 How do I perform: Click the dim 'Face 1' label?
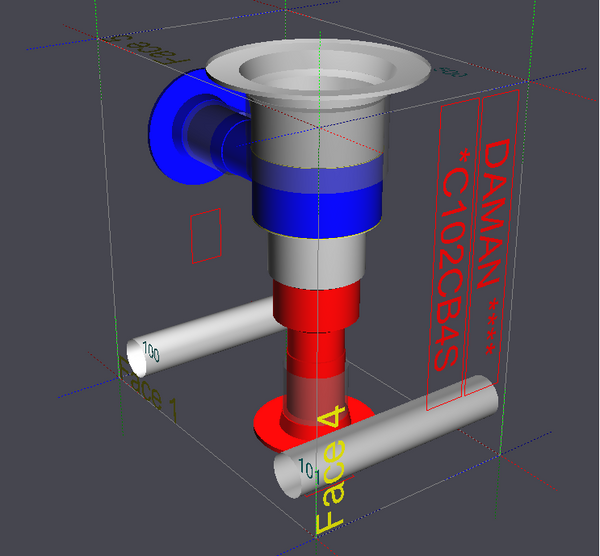tap(148, 390)
